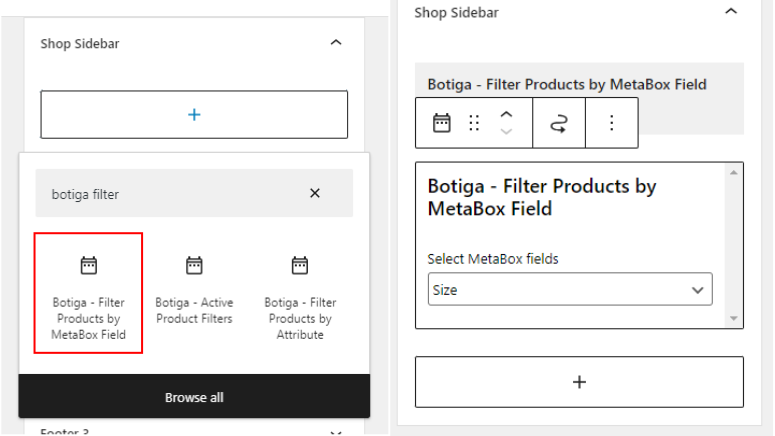Click the drag handle dots icon
The height and width of the screenshot is (436, 775).
[474, 123]
